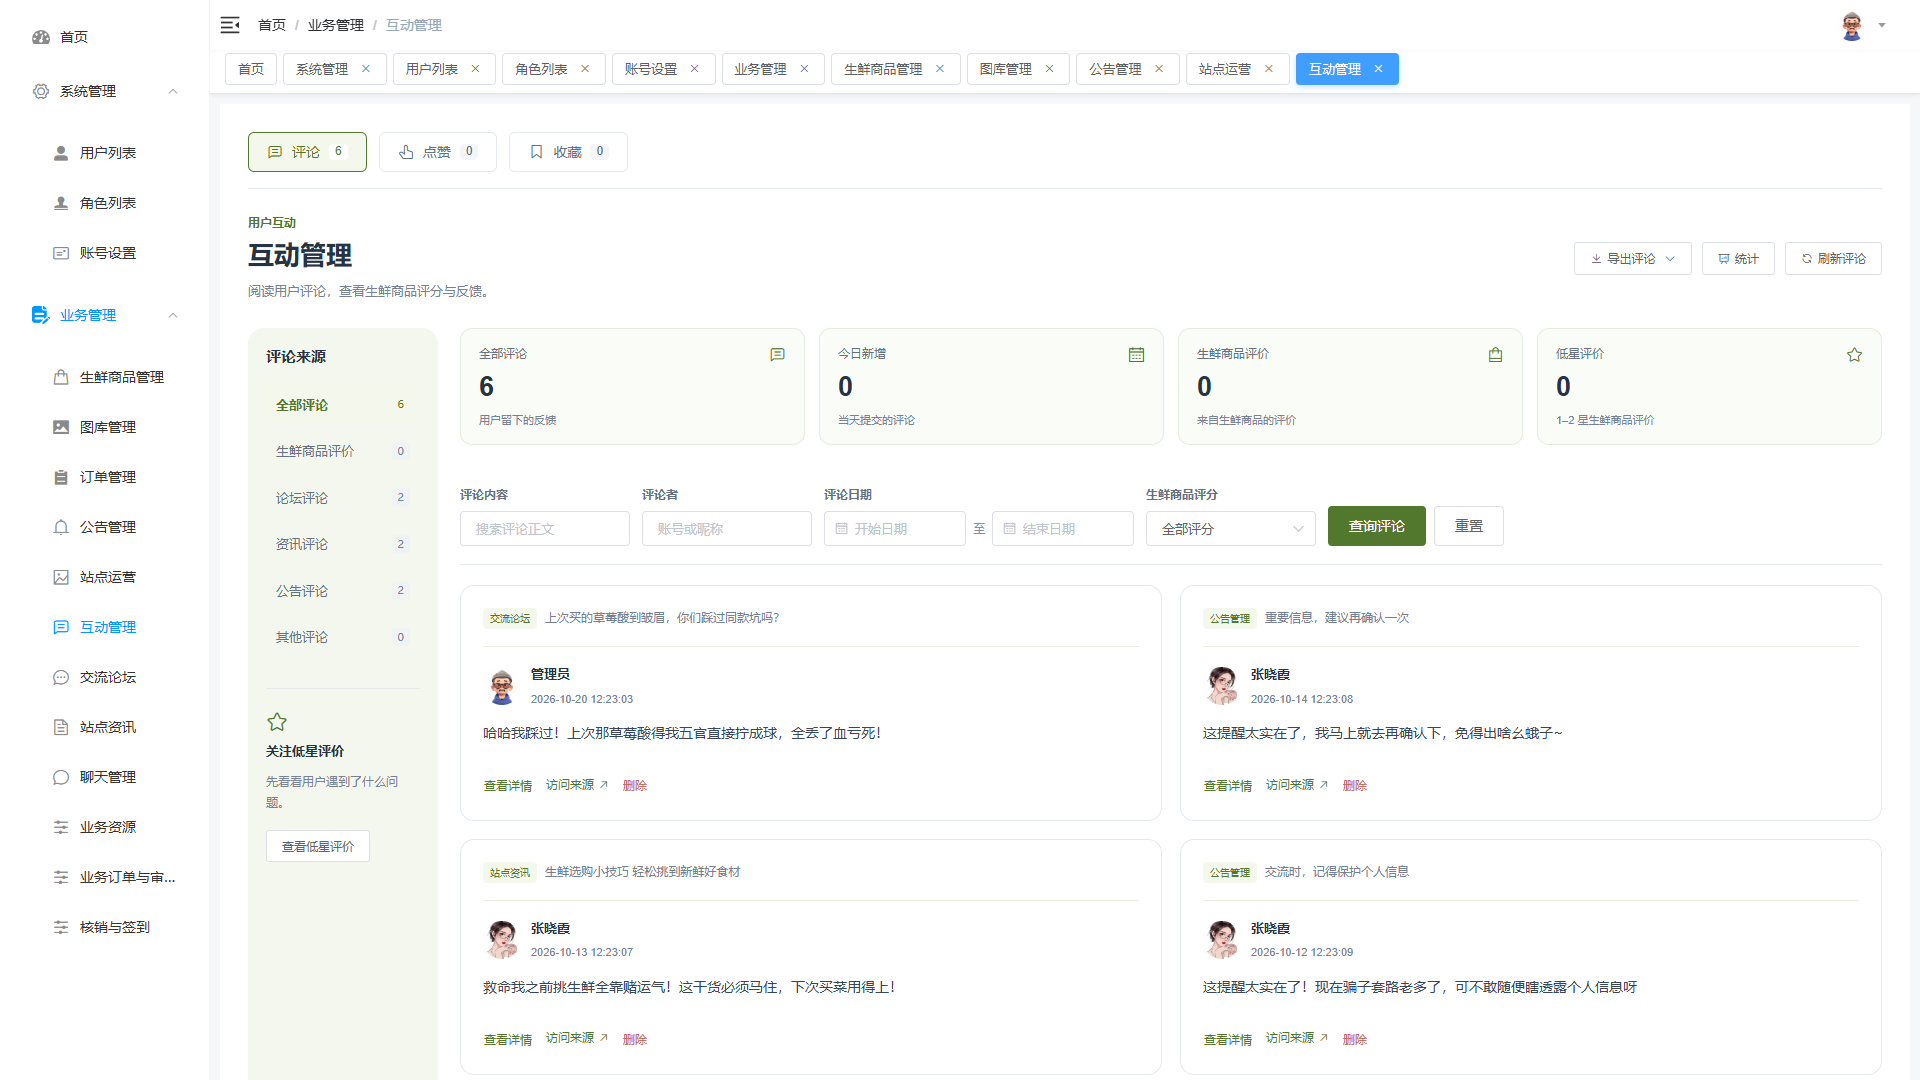Collapse the 业务管理 sidebar group
The image size is (1920, 1080).
tap(173, 315)
